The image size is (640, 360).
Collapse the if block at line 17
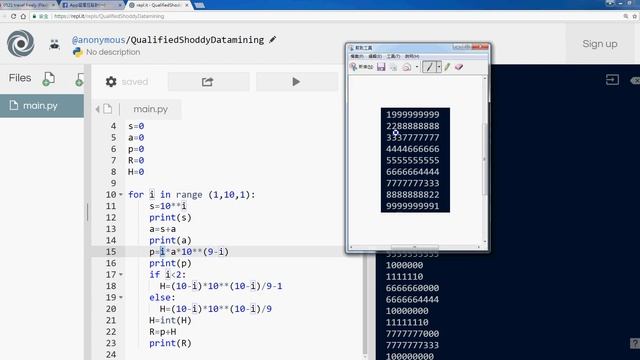click(x=121, y=275)
